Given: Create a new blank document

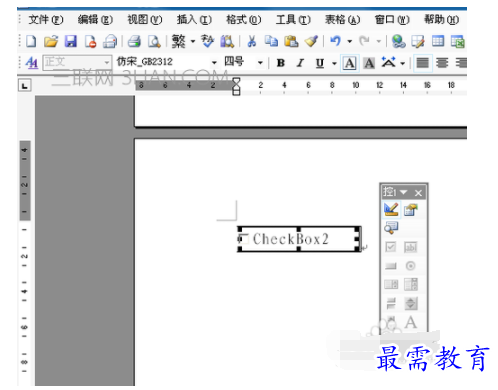Looking at the screenshot, I should [31, 41].
